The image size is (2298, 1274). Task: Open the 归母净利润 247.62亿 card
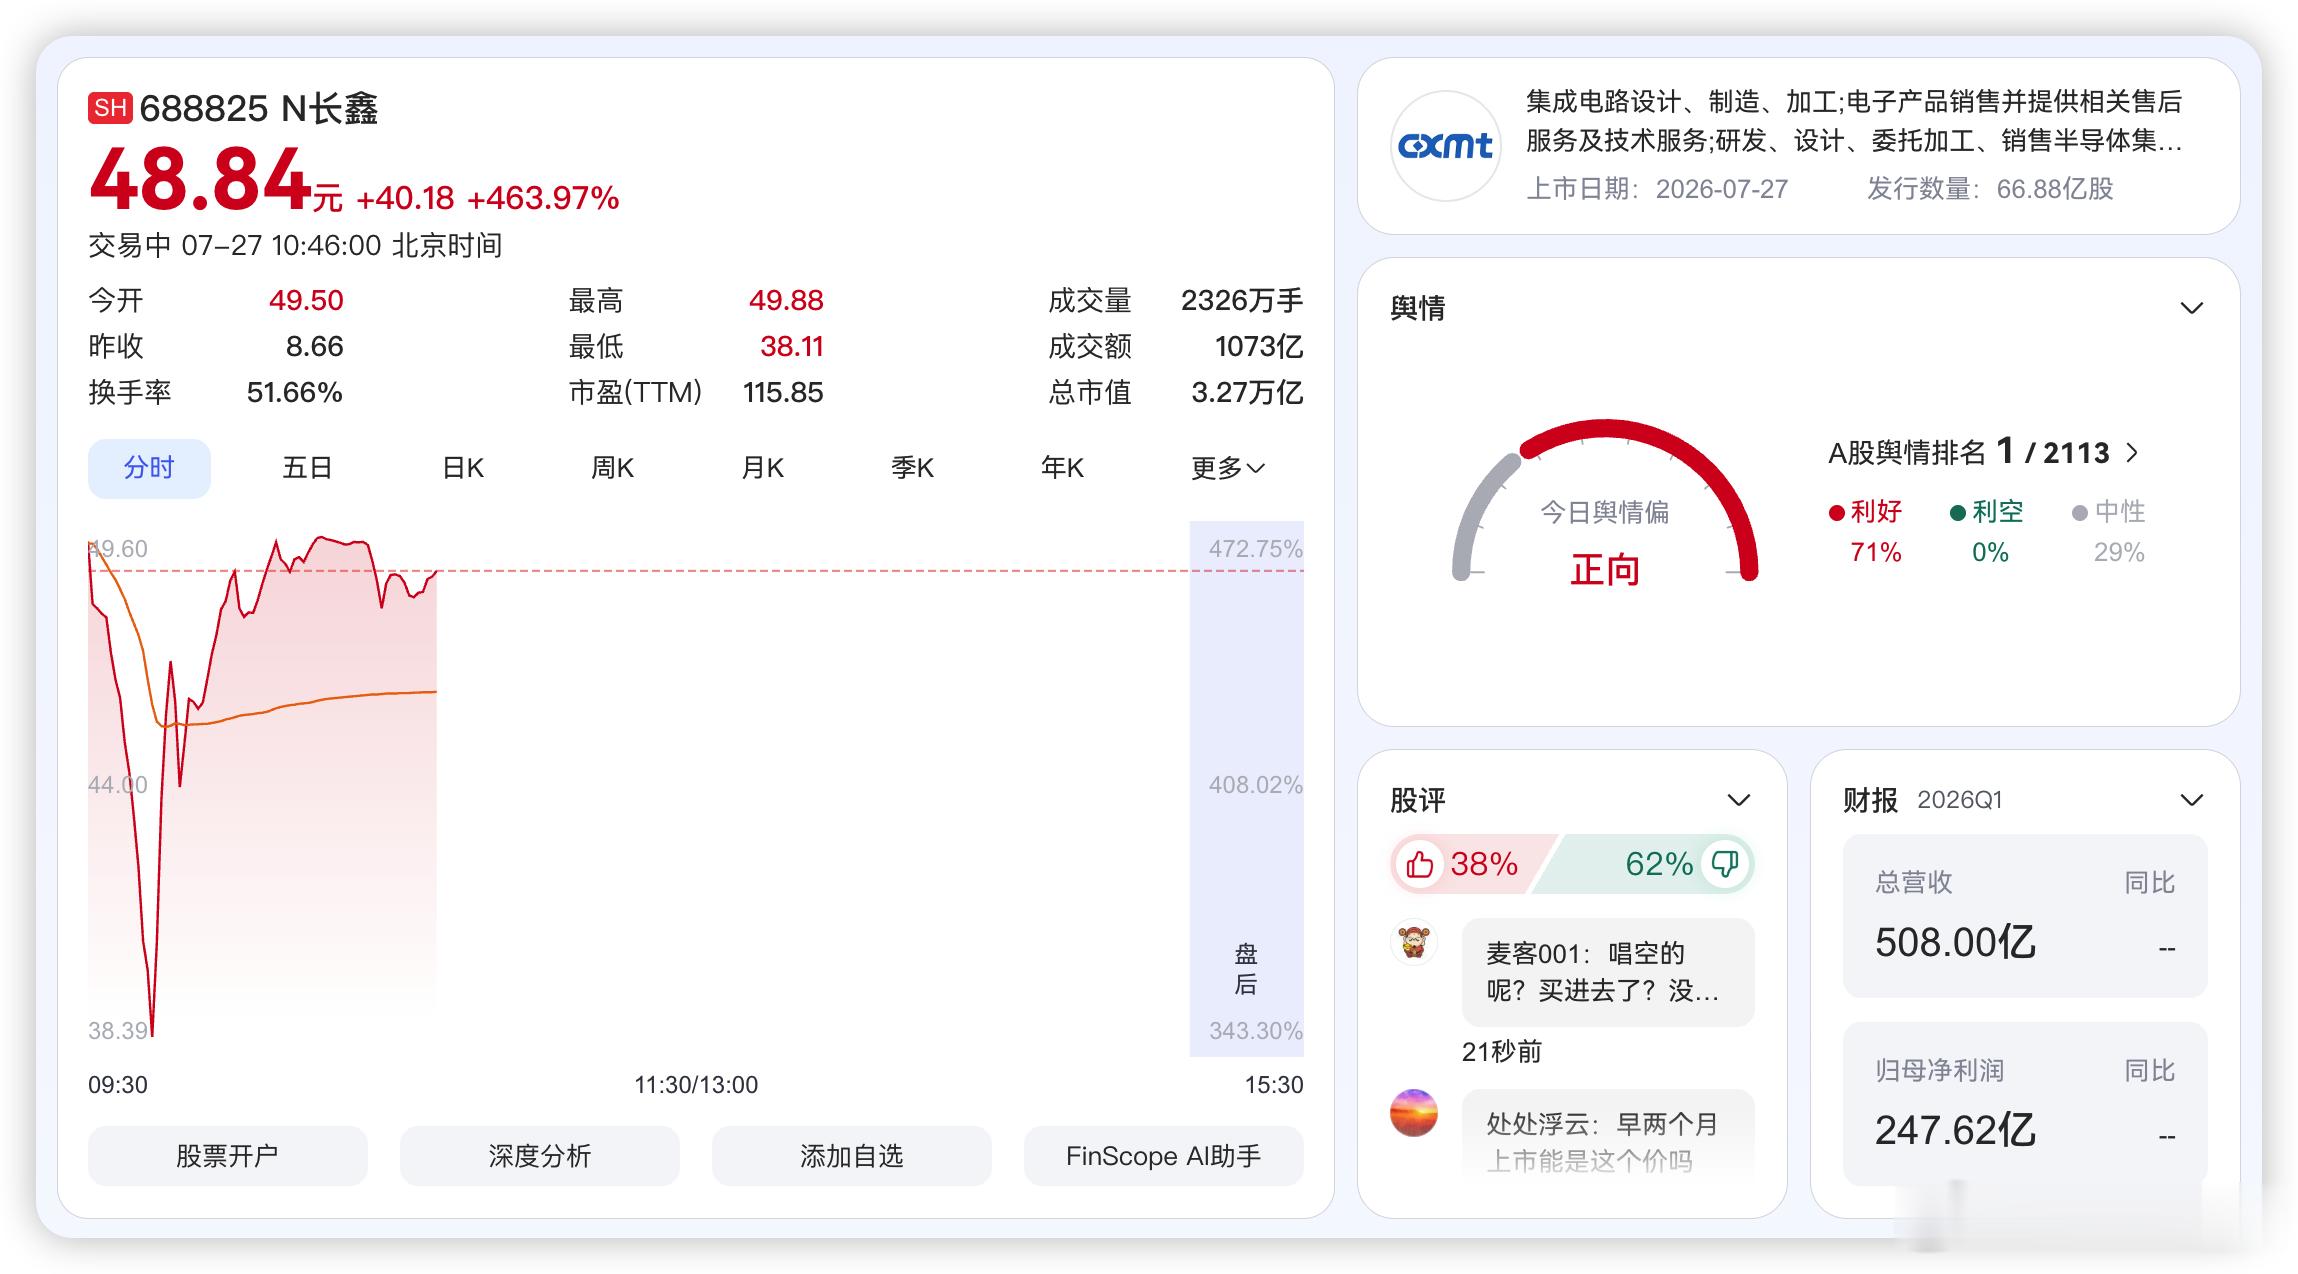(x=2025, y=1104)
